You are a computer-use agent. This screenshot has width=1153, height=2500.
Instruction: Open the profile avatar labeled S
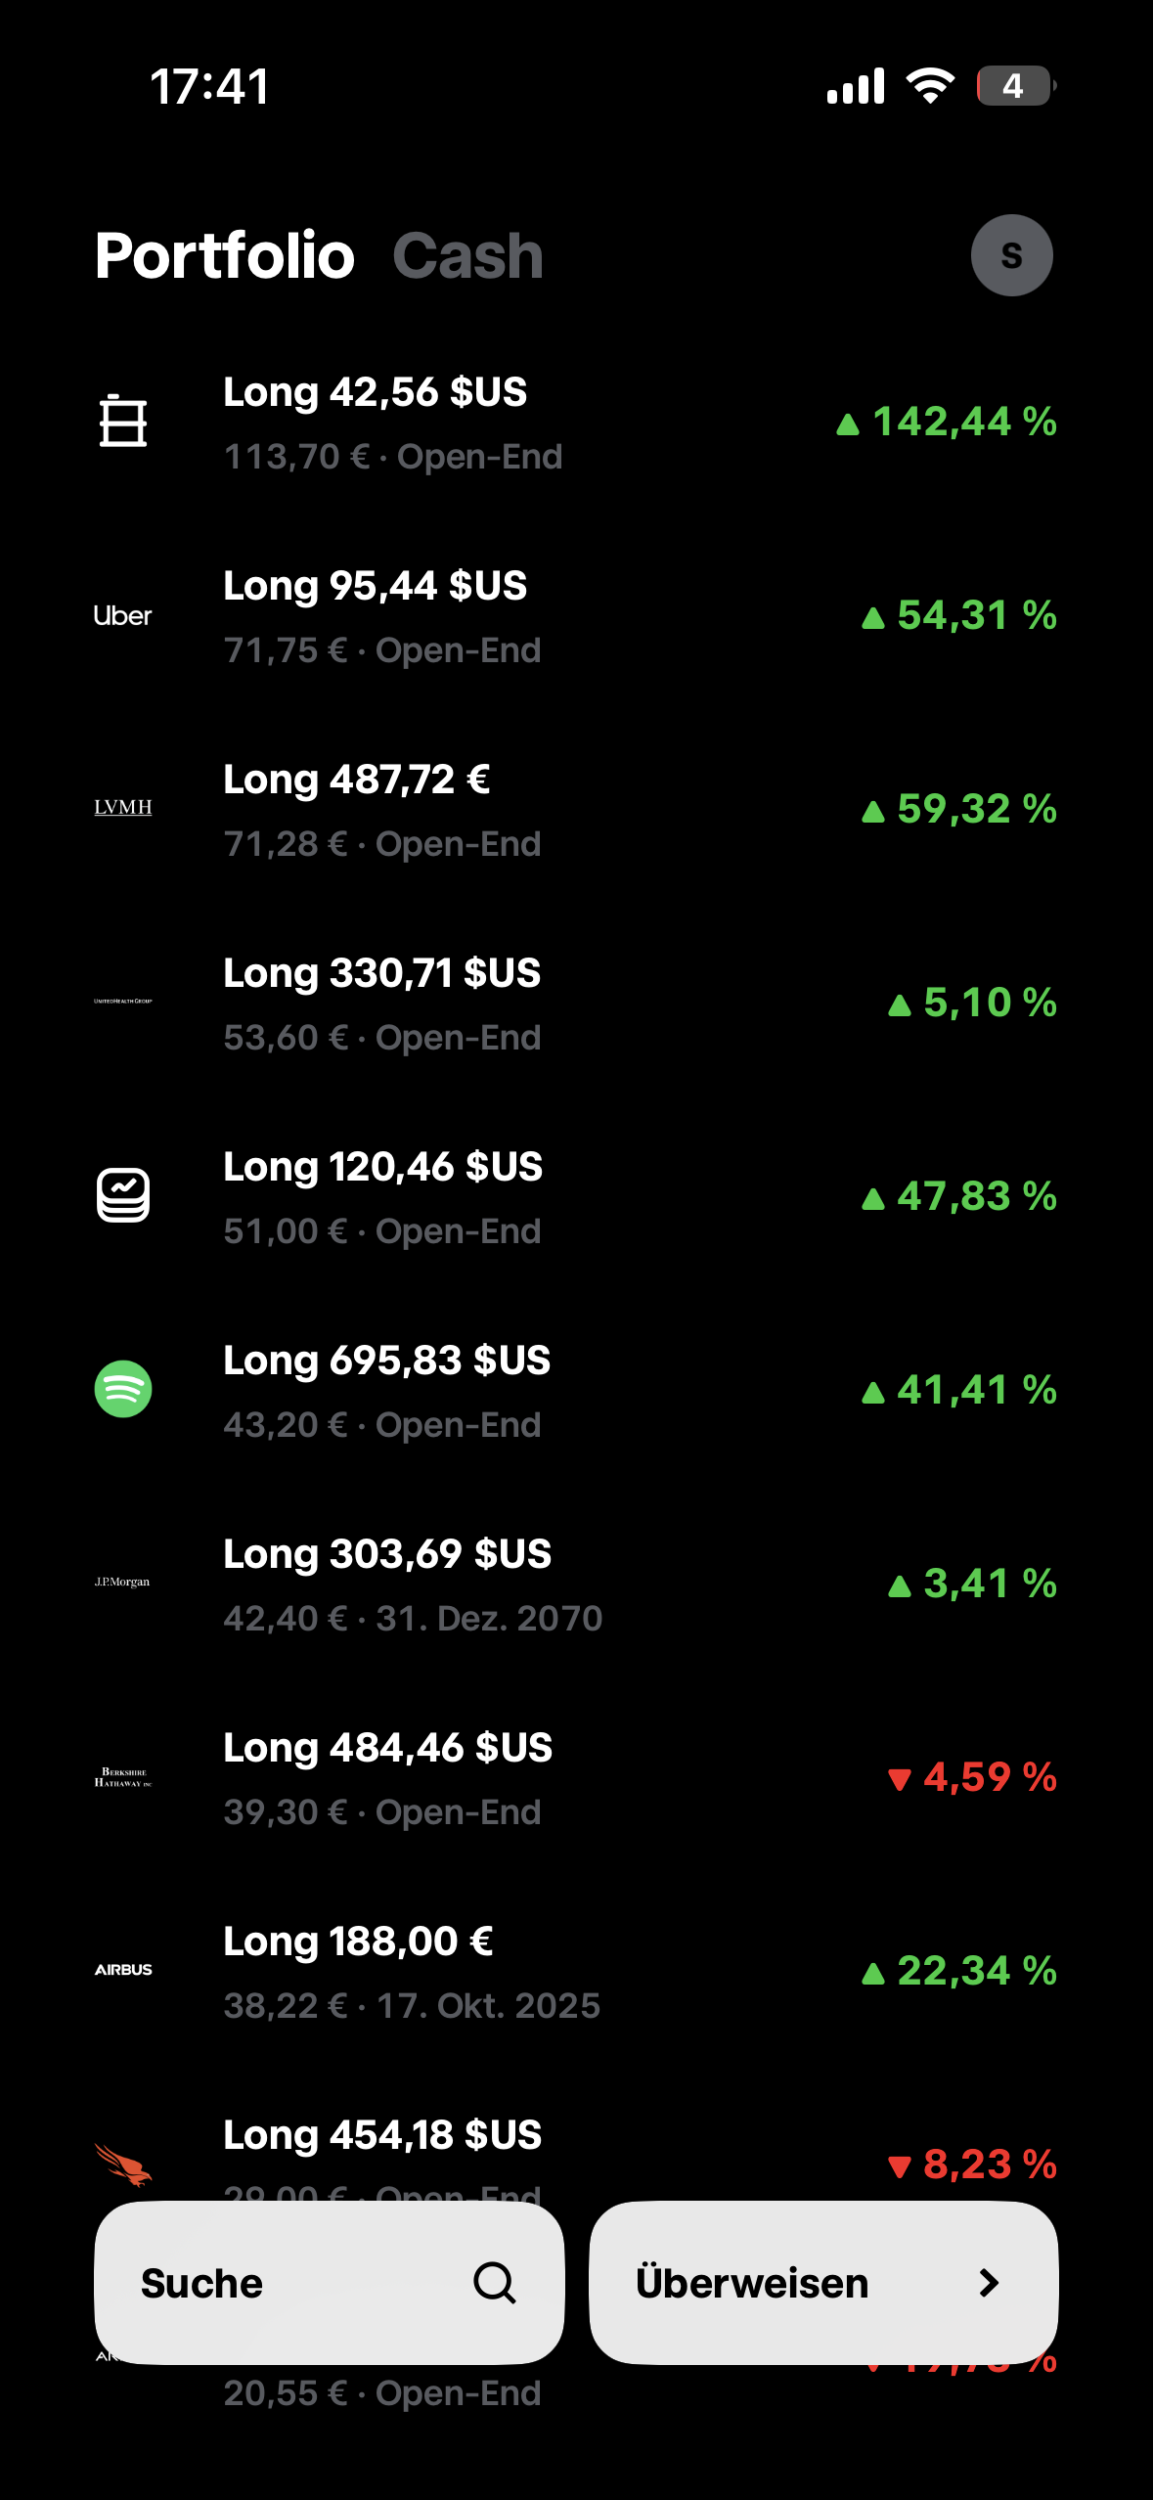pyautogui.click(x=1011, y=256)
